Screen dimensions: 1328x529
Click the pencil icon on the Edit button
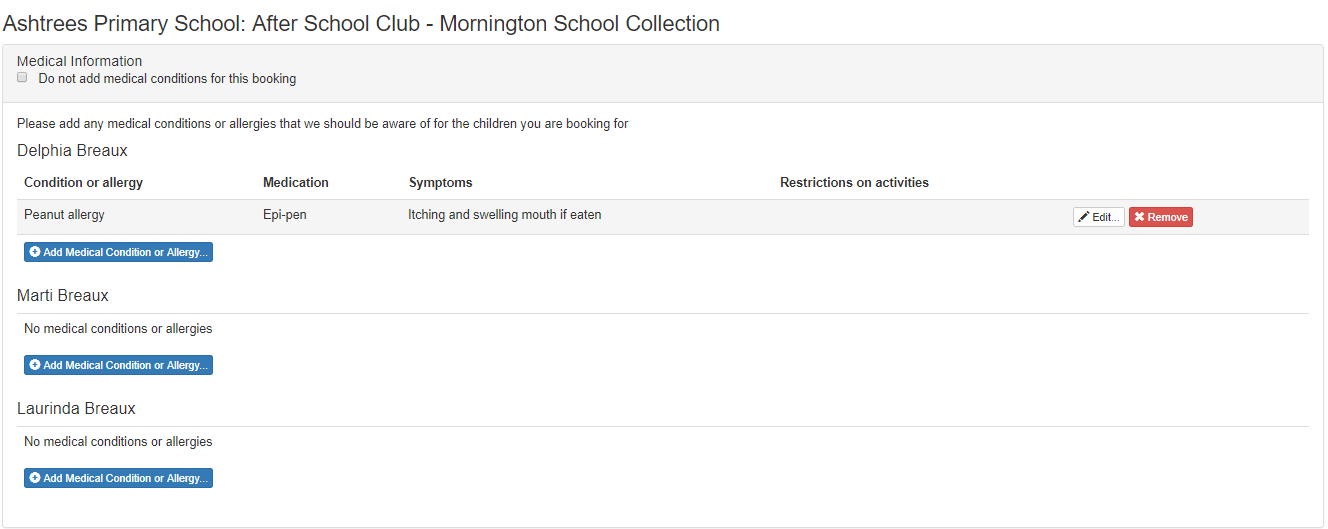point(1084,217)
